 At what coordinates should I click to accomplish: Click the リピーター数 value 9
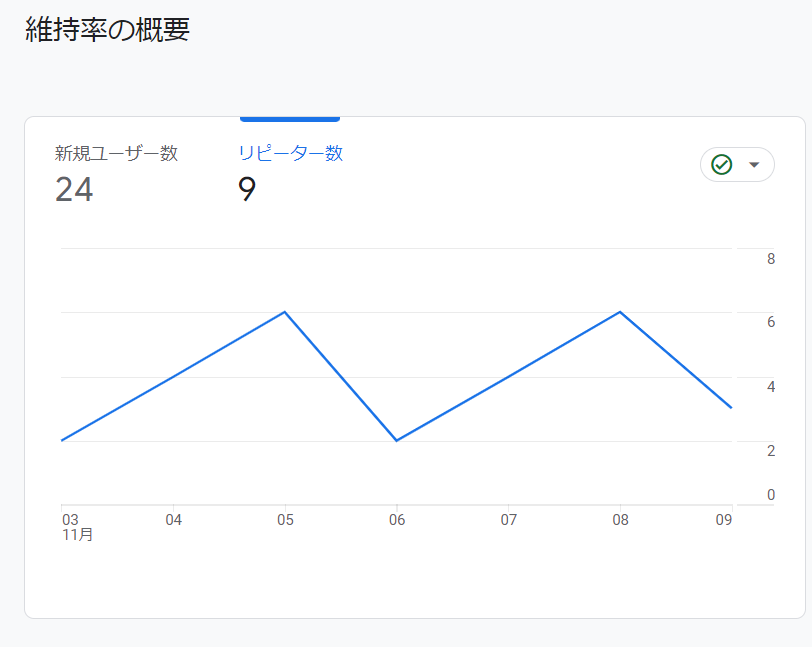point(247,189)
